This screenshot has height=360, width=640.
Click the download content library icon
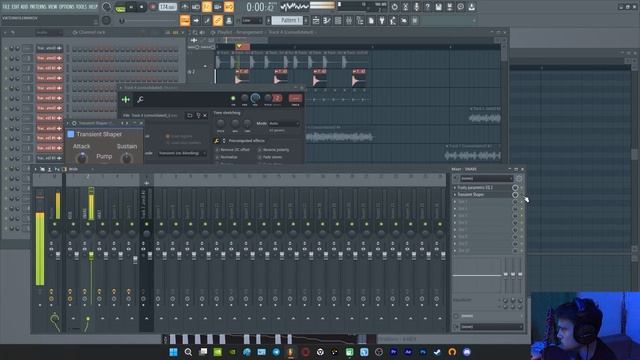point(471,7)
